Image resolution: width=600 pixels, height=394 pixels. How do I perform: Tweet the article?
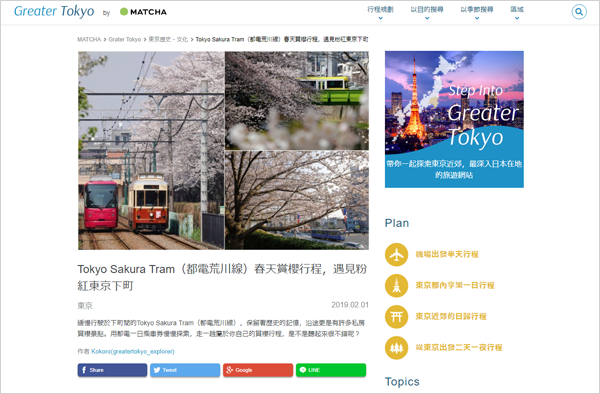[185, 370]
